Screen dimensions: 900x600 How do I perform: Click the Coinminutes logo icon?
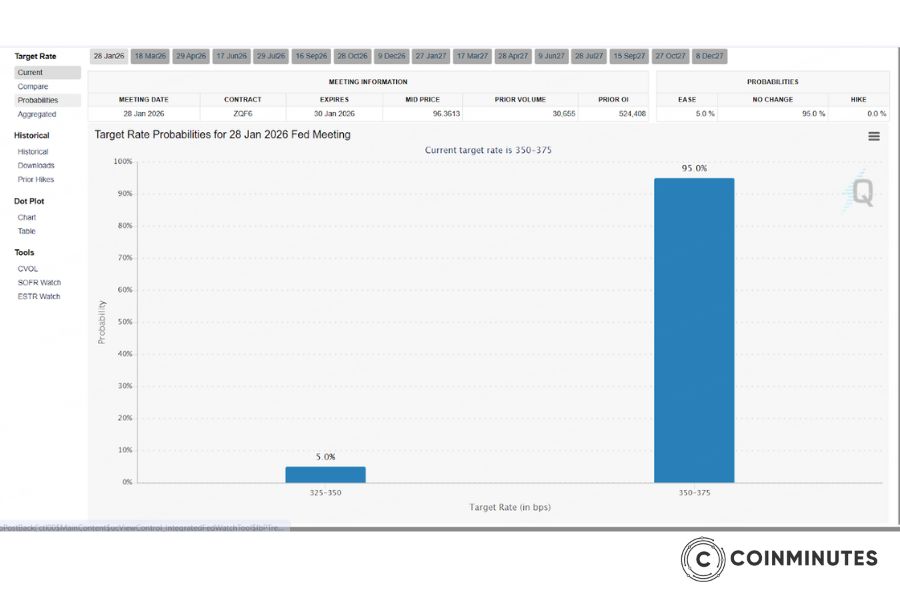click(x=703, y=558)
